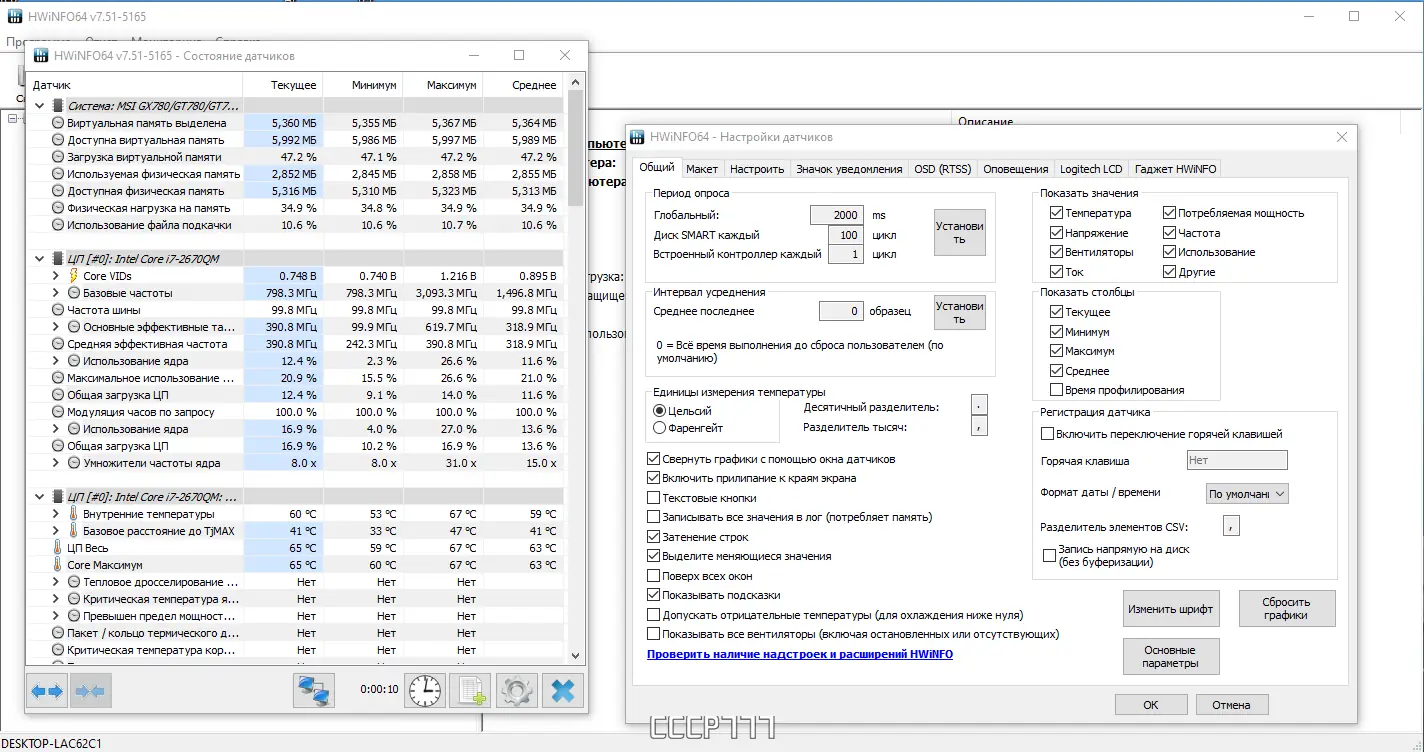Expand the Core VIDs row
The height and width of the screenshot is (752, 1424).
point(56,276)
